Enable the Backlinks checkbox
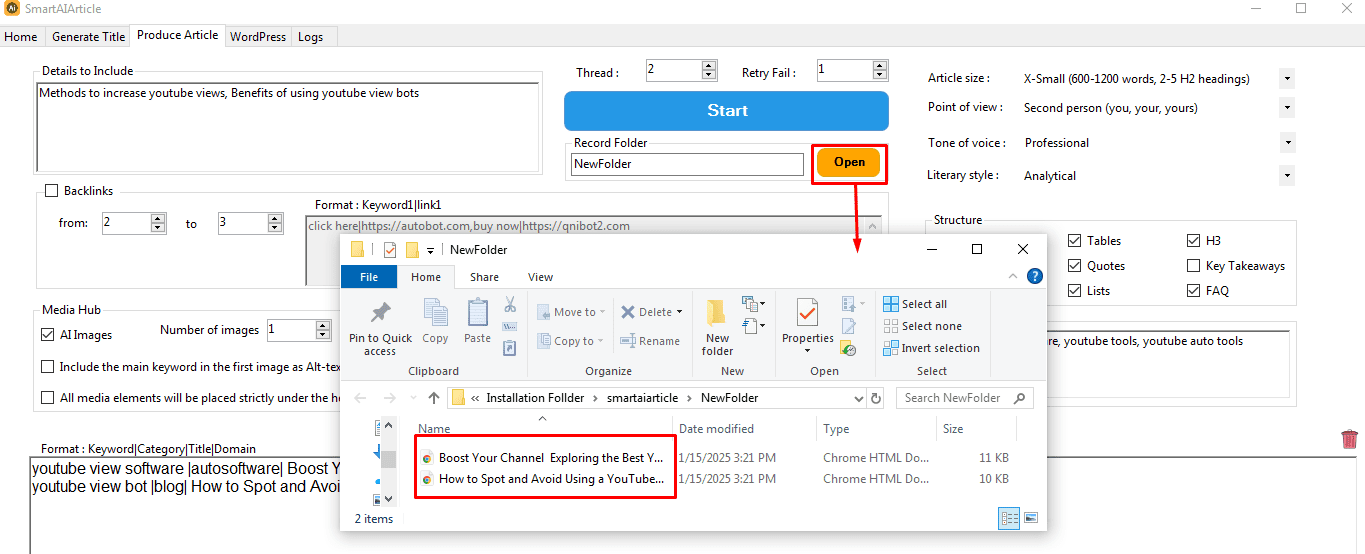The width and height of the screenshot is (1365, 554). pos(51,190)
